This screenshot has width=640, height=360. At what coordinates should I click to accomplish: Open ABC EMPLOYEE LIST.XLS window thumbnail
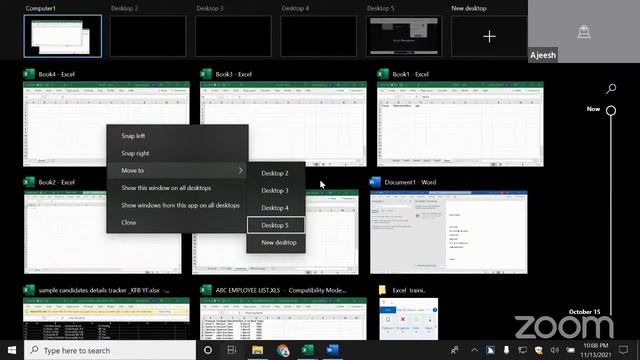click(x=283, y=318)
